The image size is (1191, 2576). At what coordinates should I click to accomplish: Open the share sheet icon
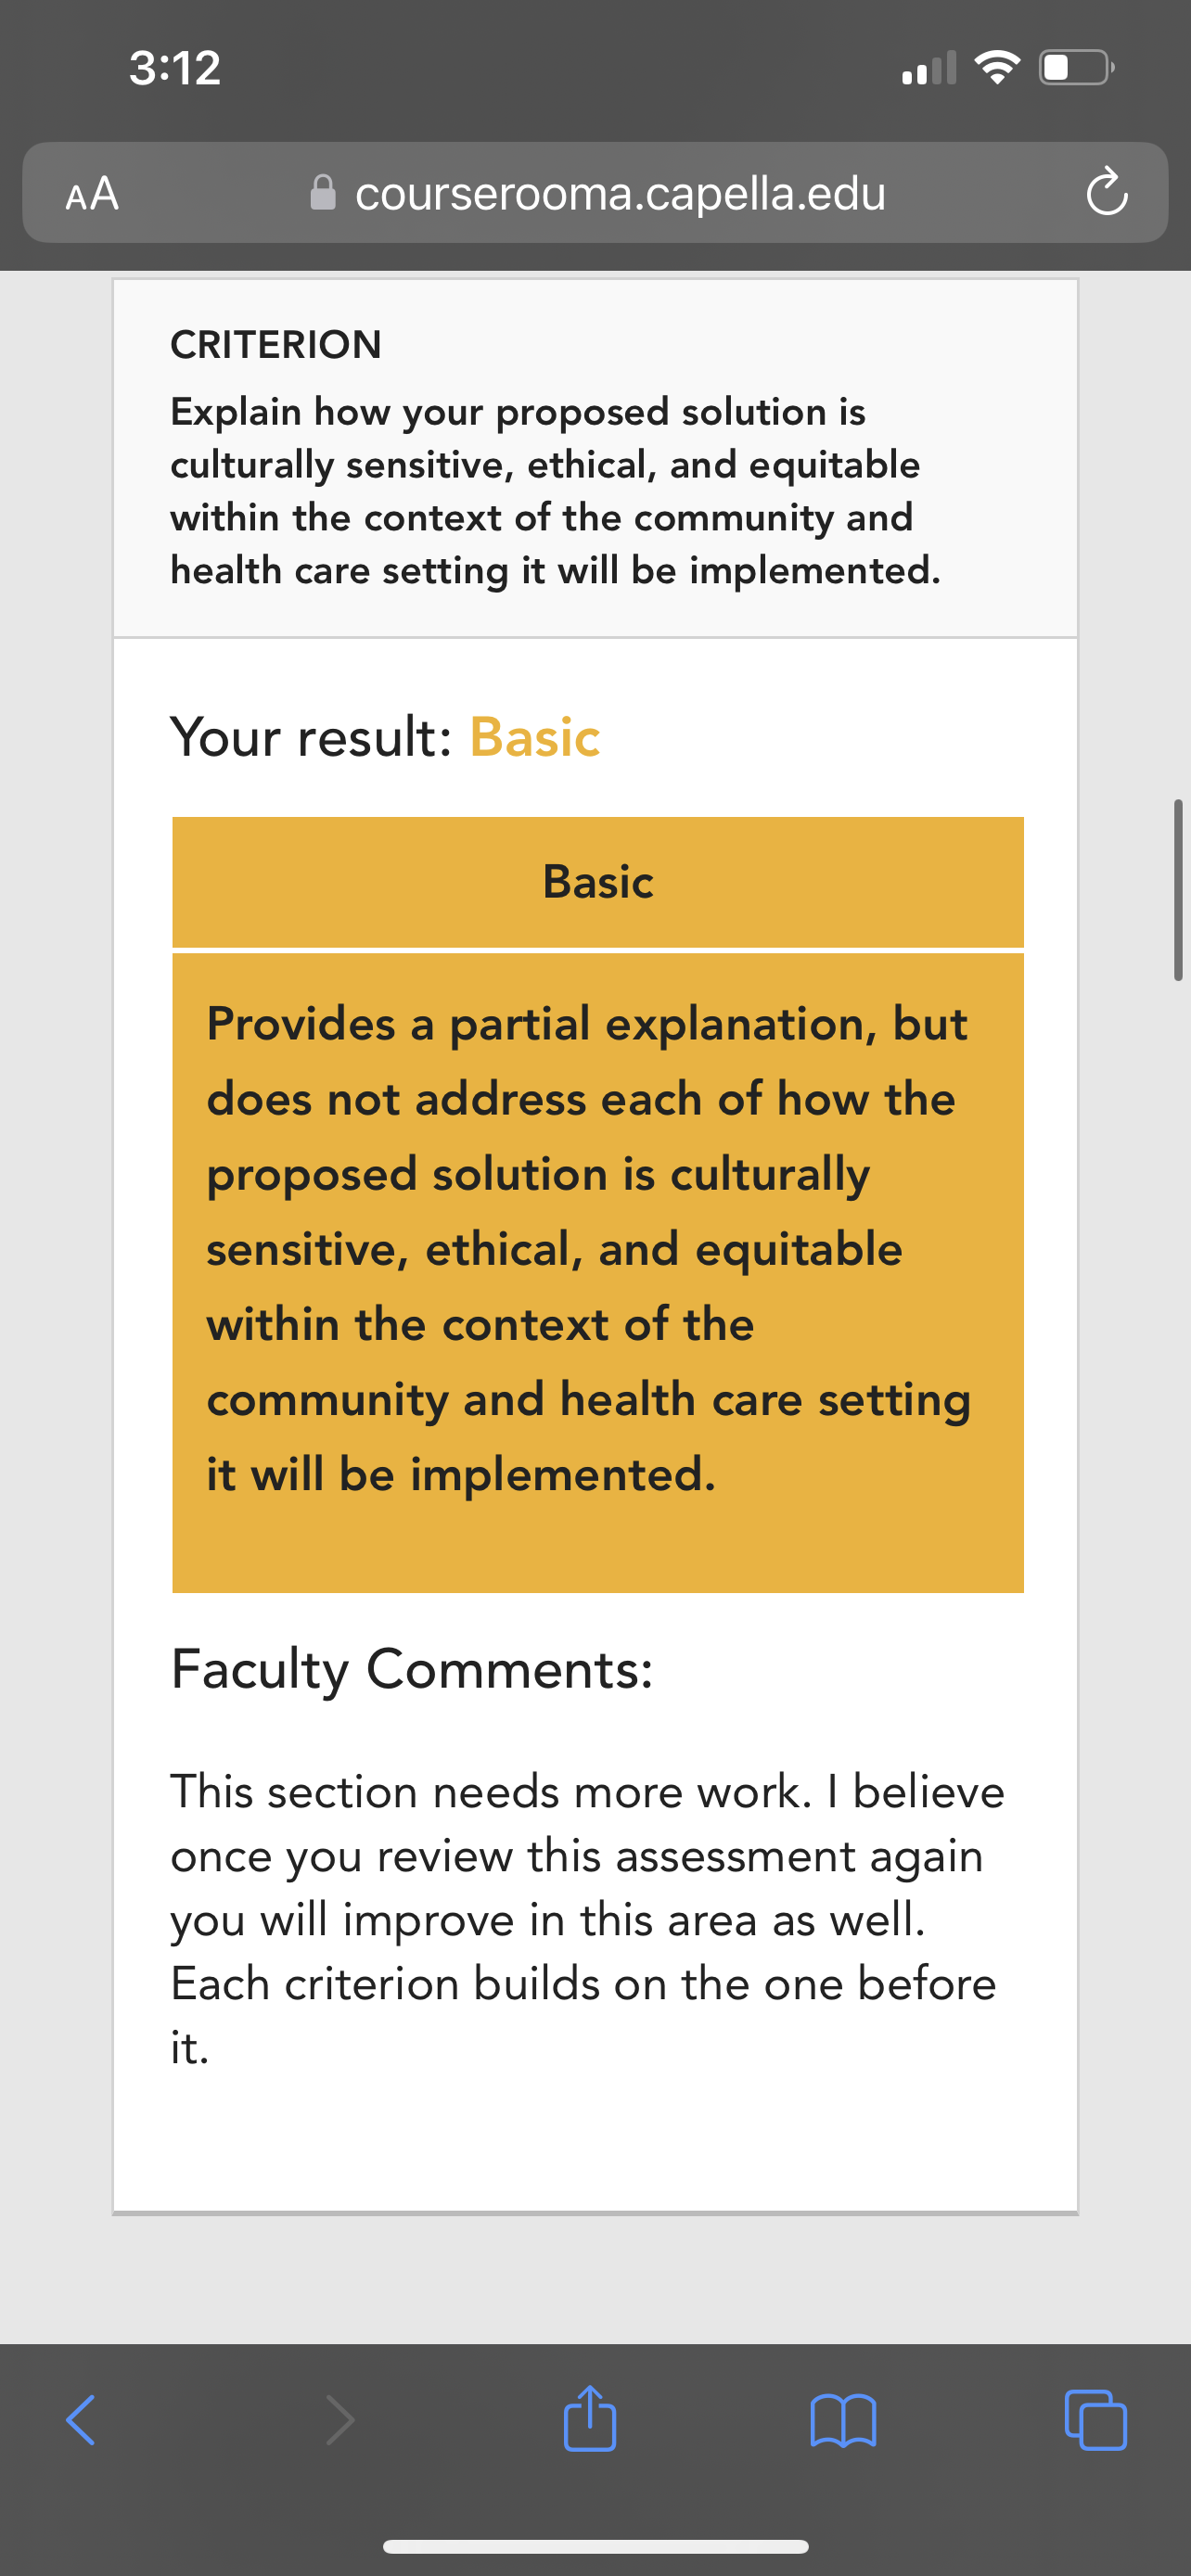(590, 2417)
